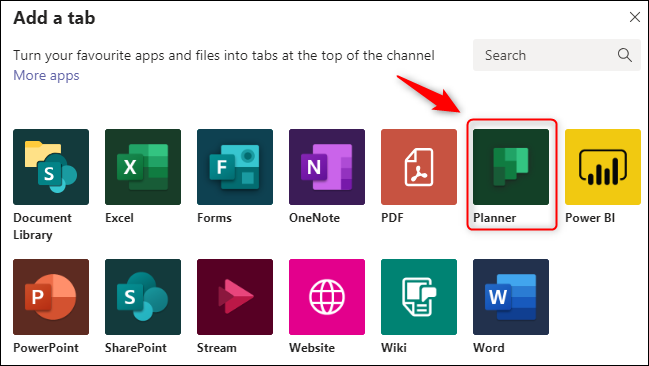This screenshot has width=649, height=366.
Task: Click the magnifier search icon
Action: pos(625,55)
